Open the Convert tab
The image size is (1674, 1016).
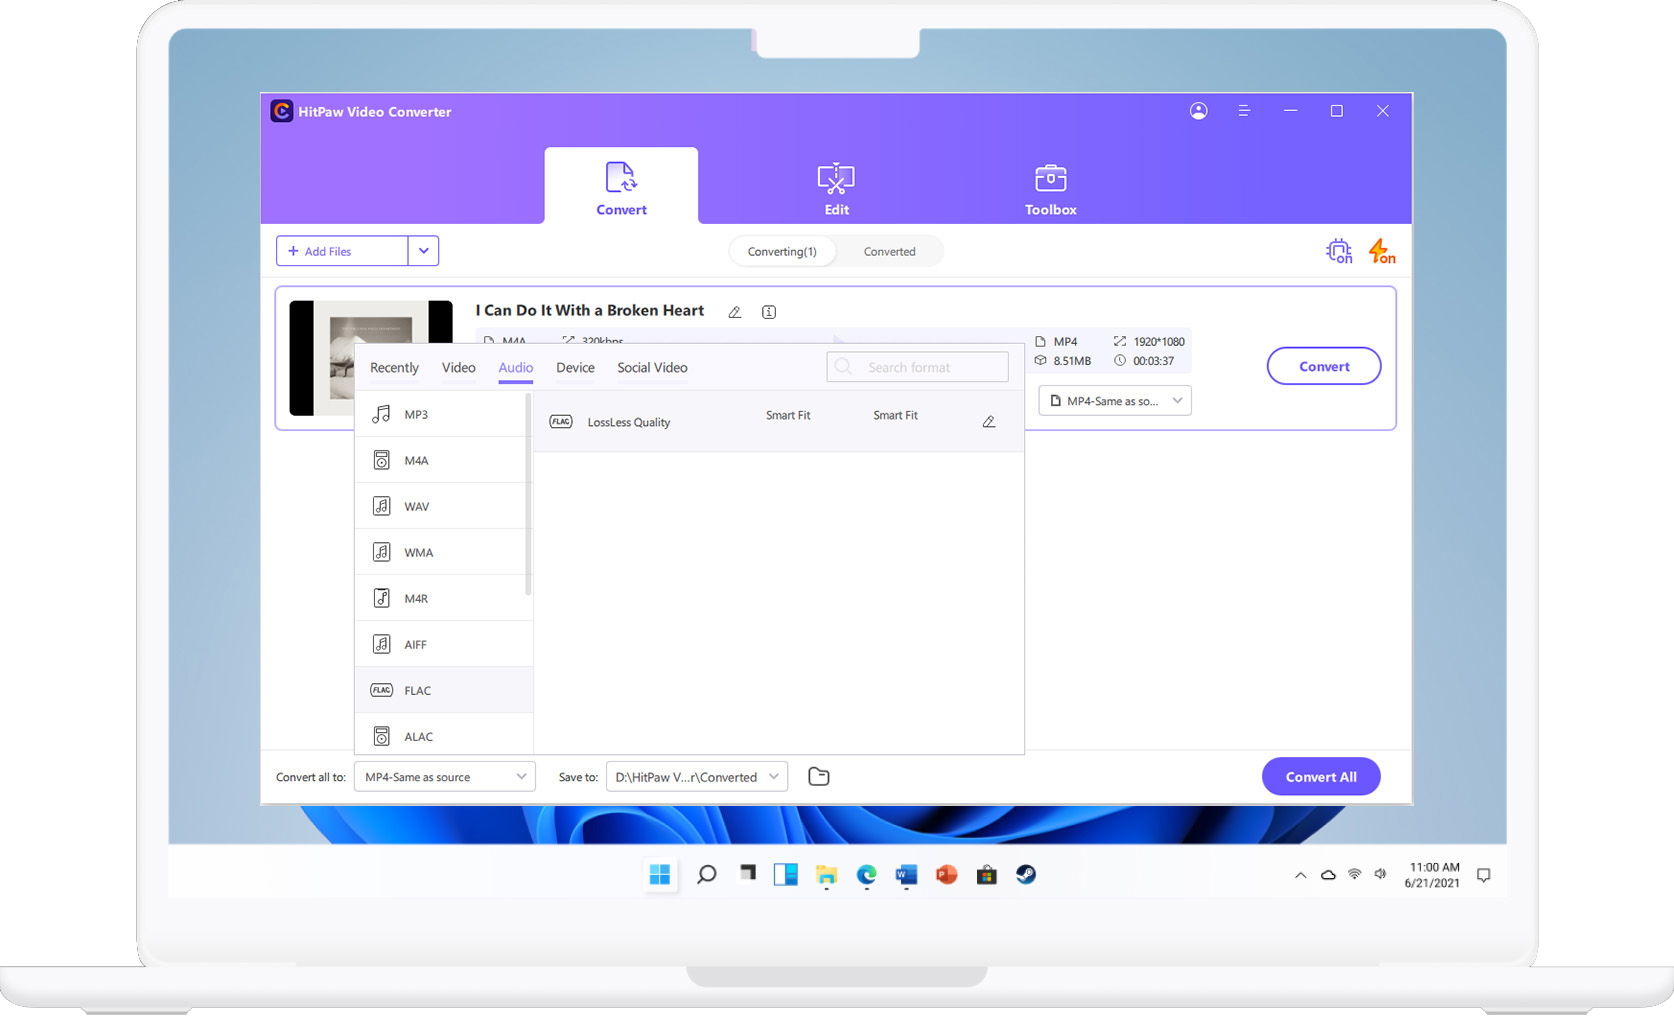621,186
